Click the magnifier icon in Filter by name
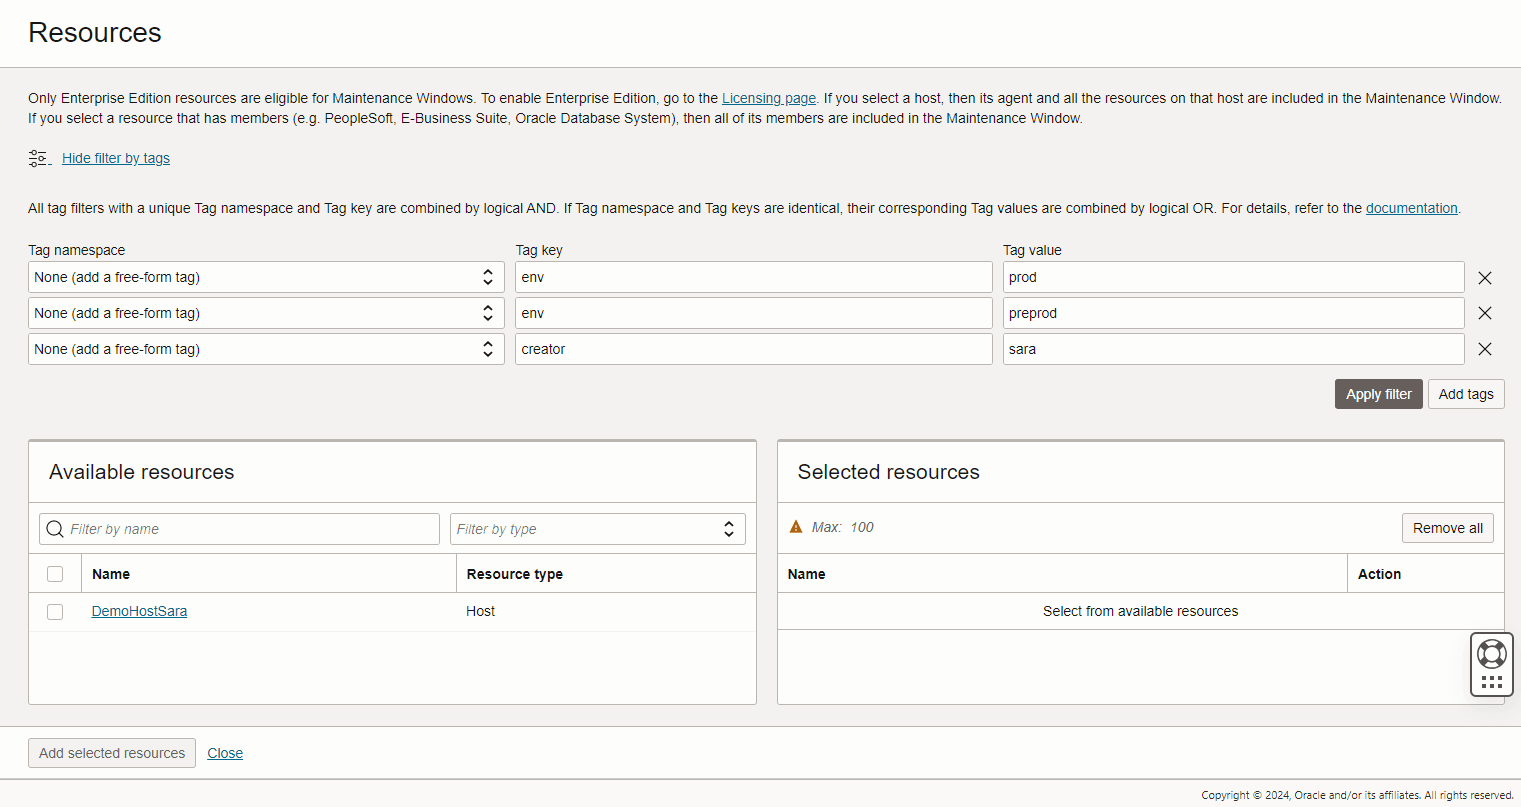This screenshot has height=807, width=1521. [55, 528]
